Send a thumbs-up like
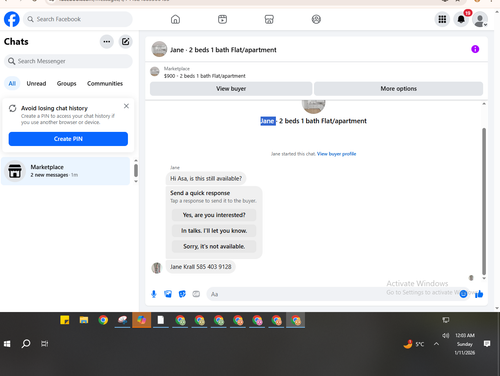This screenshot has width=500, height=376. [x=479, y=294]
